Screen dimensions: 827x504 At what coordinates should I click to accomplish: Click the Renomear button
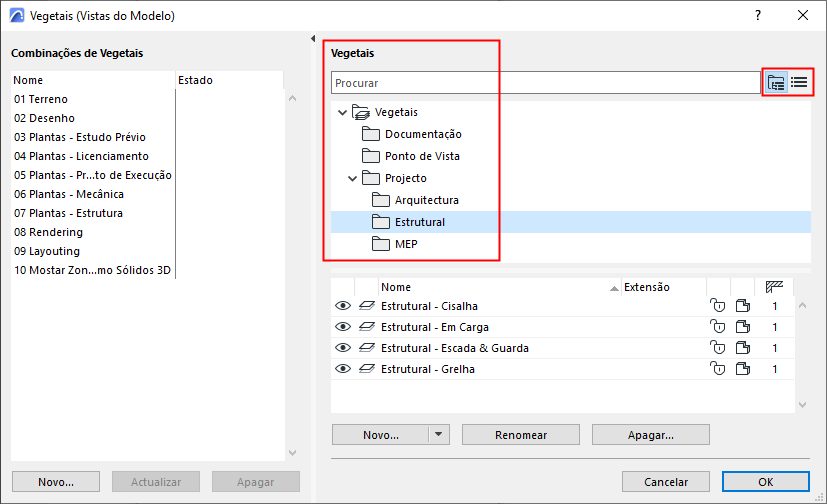pyautogui.click(x=521, y=435)
